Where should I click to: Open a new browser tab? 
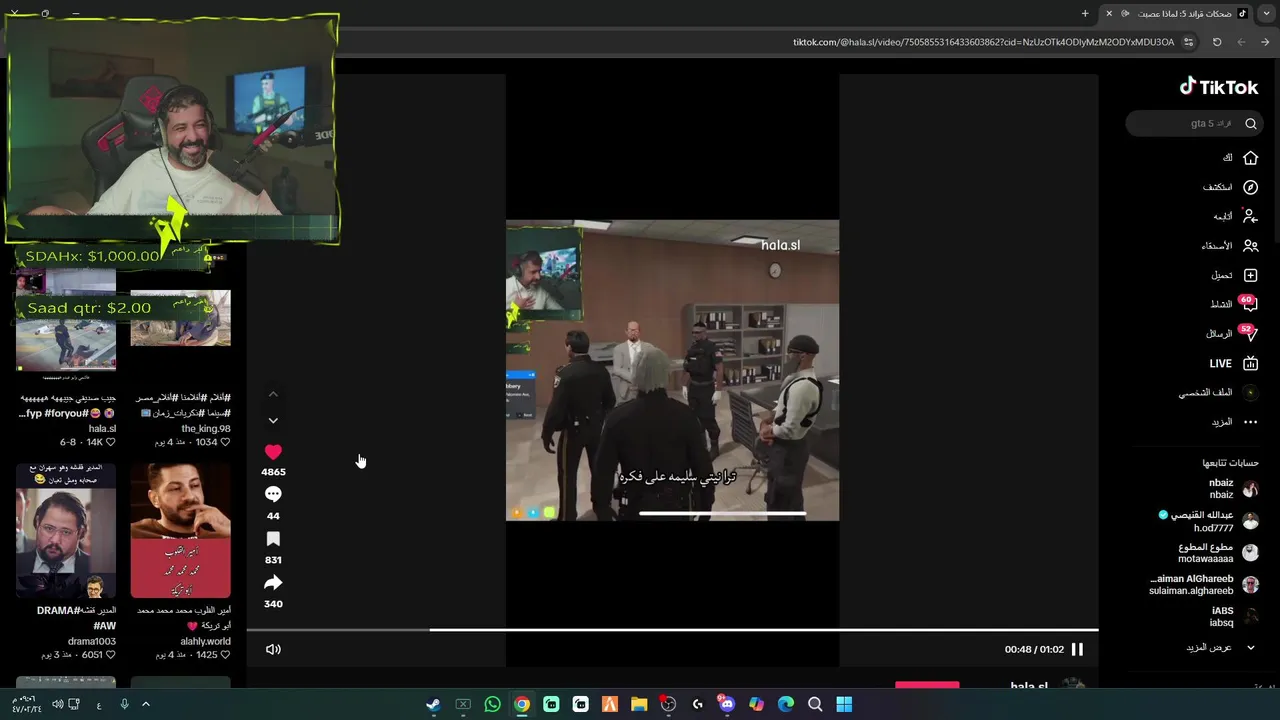(1085, 13)
